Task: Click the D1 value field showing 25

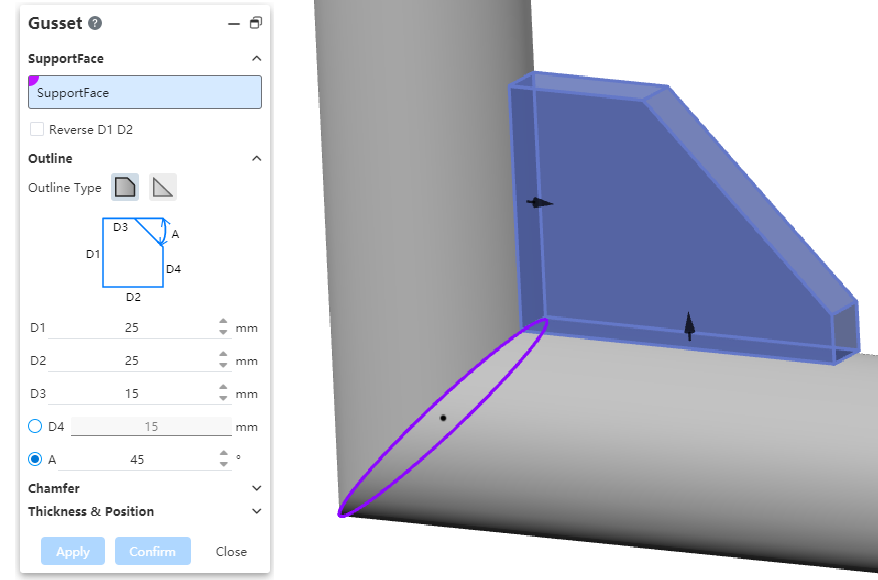Action: (x=132, y=328)
